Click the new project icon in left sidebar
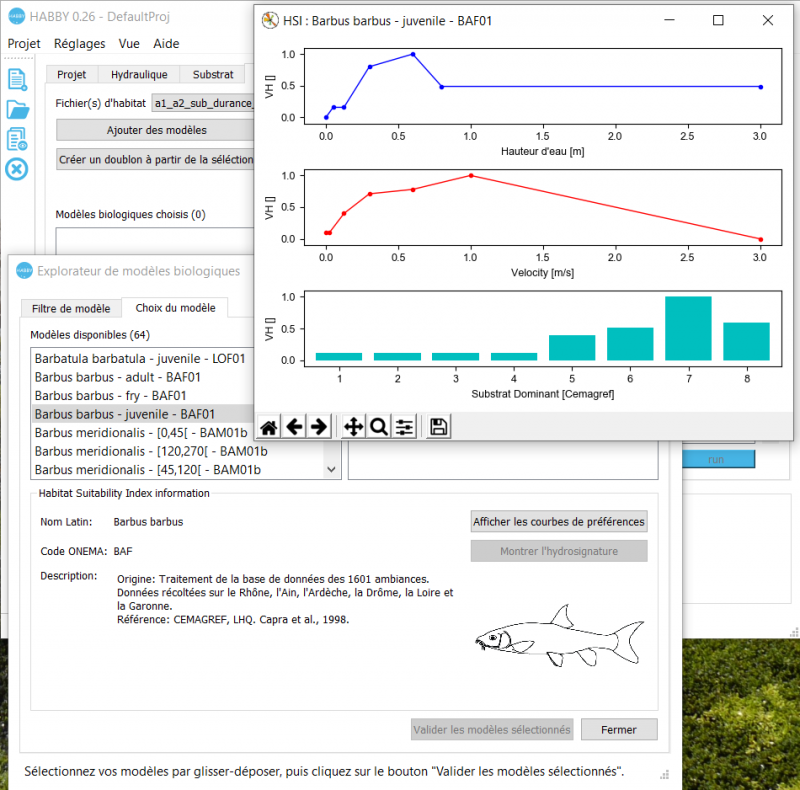Viewport: 800px width, 790px height. click(17, 80)
